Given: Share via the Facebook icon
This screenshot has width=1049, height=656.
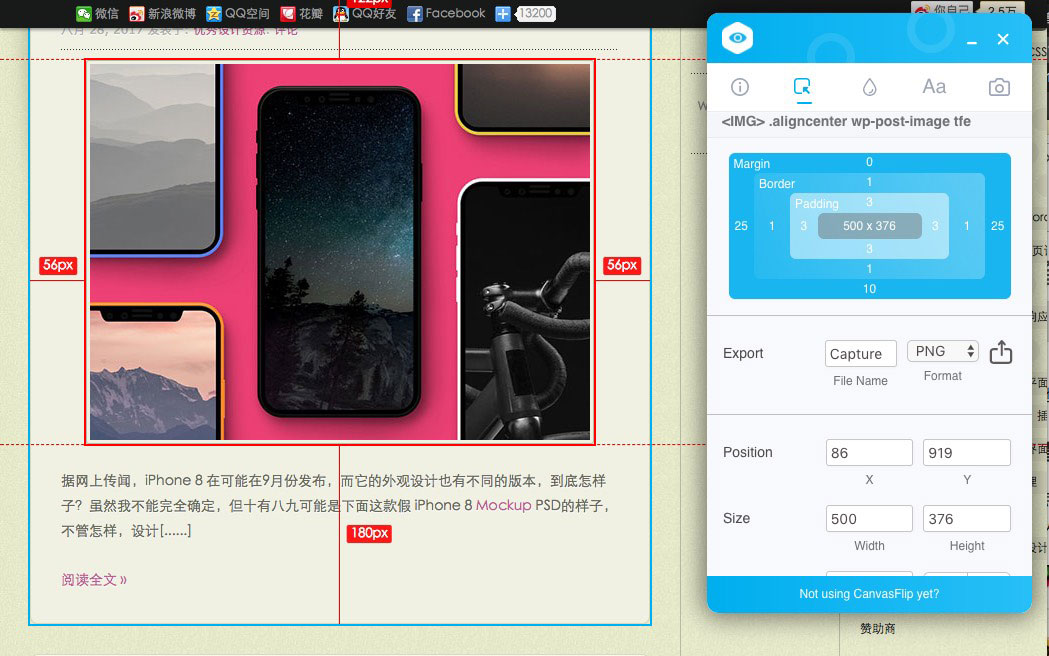Looking at the screenshot, I should pyautogui.click(x=415, y=13).
